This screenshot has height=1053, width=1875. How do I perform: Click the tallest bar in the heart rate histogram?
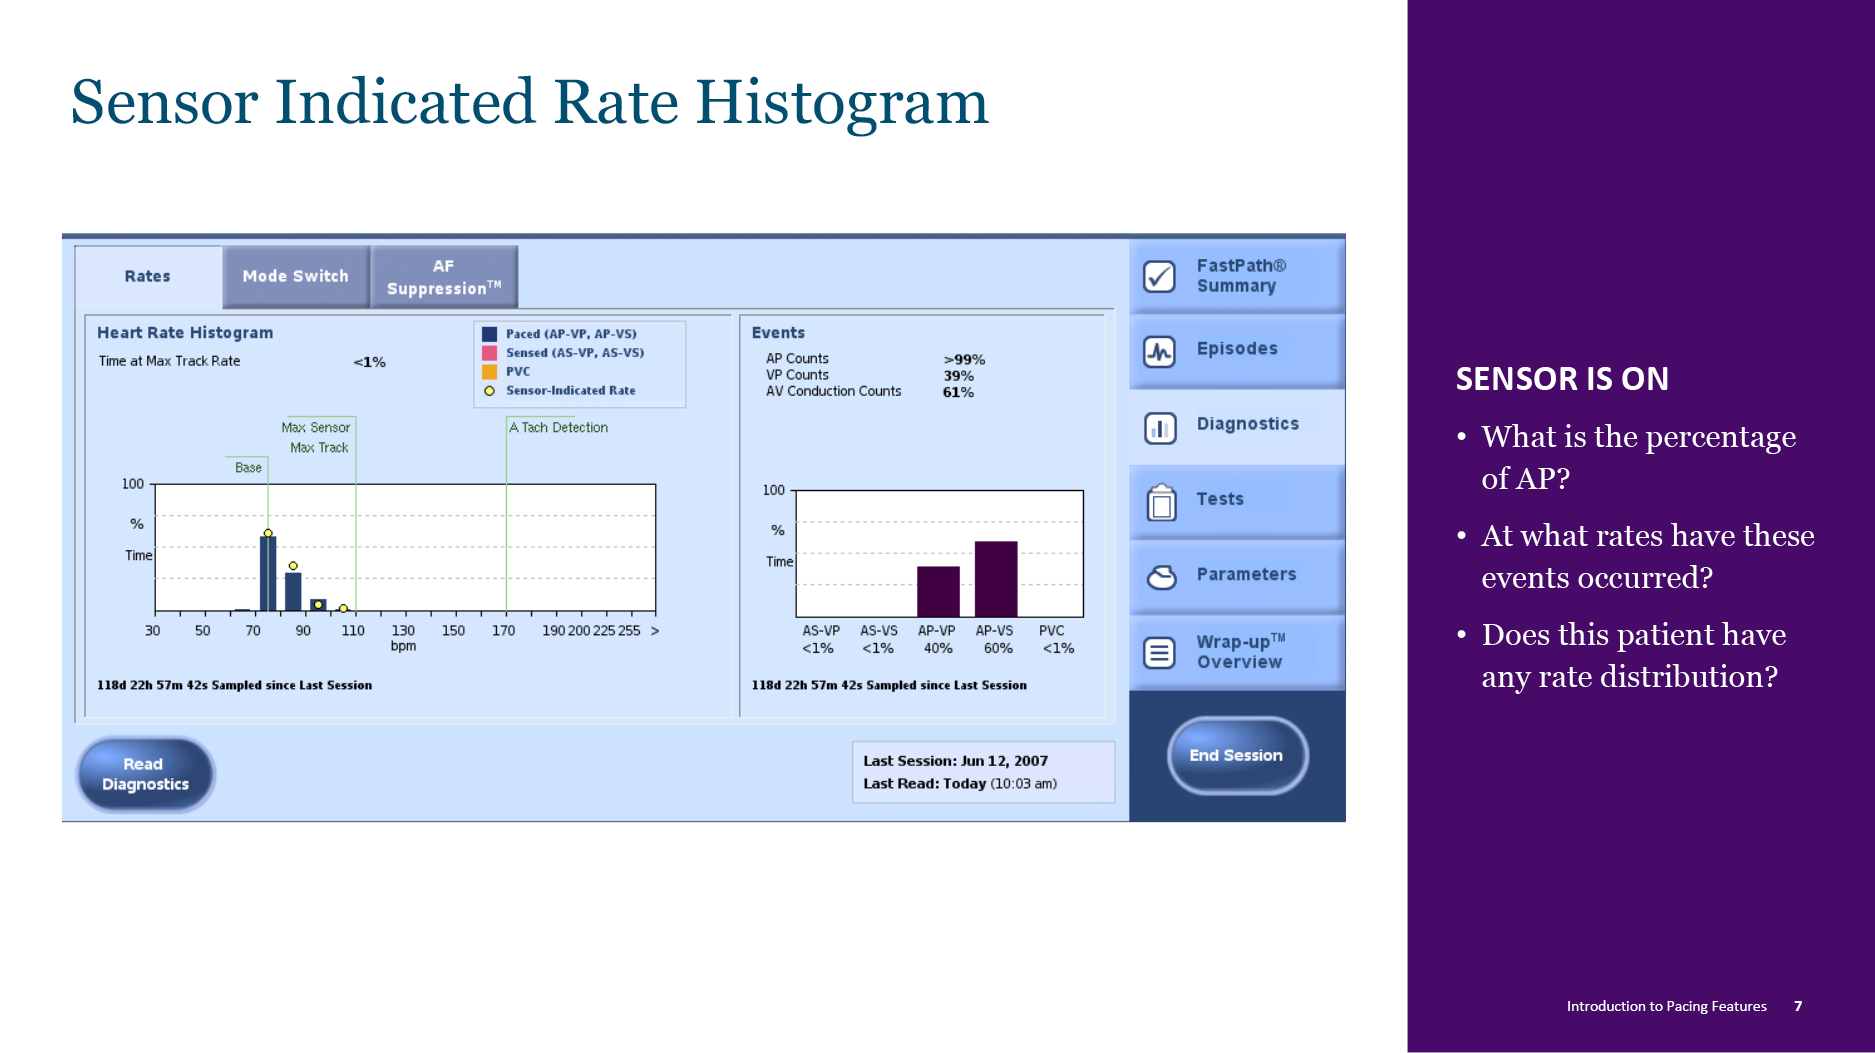click(x=267, y=573)
